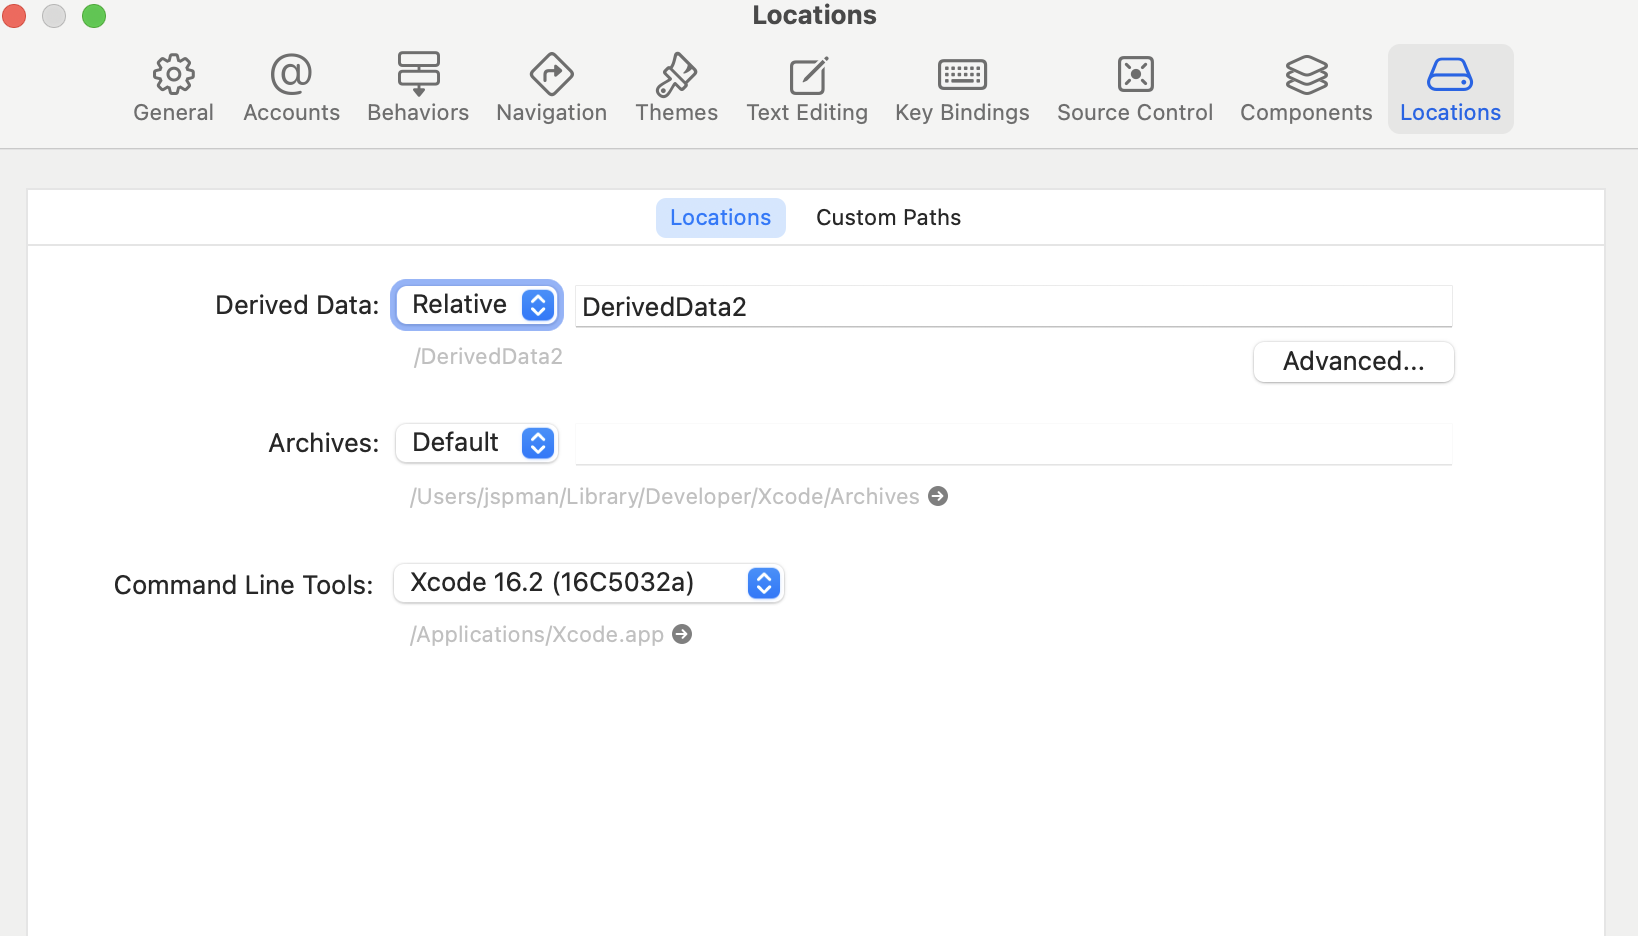Click the /Applications/Xcode.app path text

pos(537,635)
